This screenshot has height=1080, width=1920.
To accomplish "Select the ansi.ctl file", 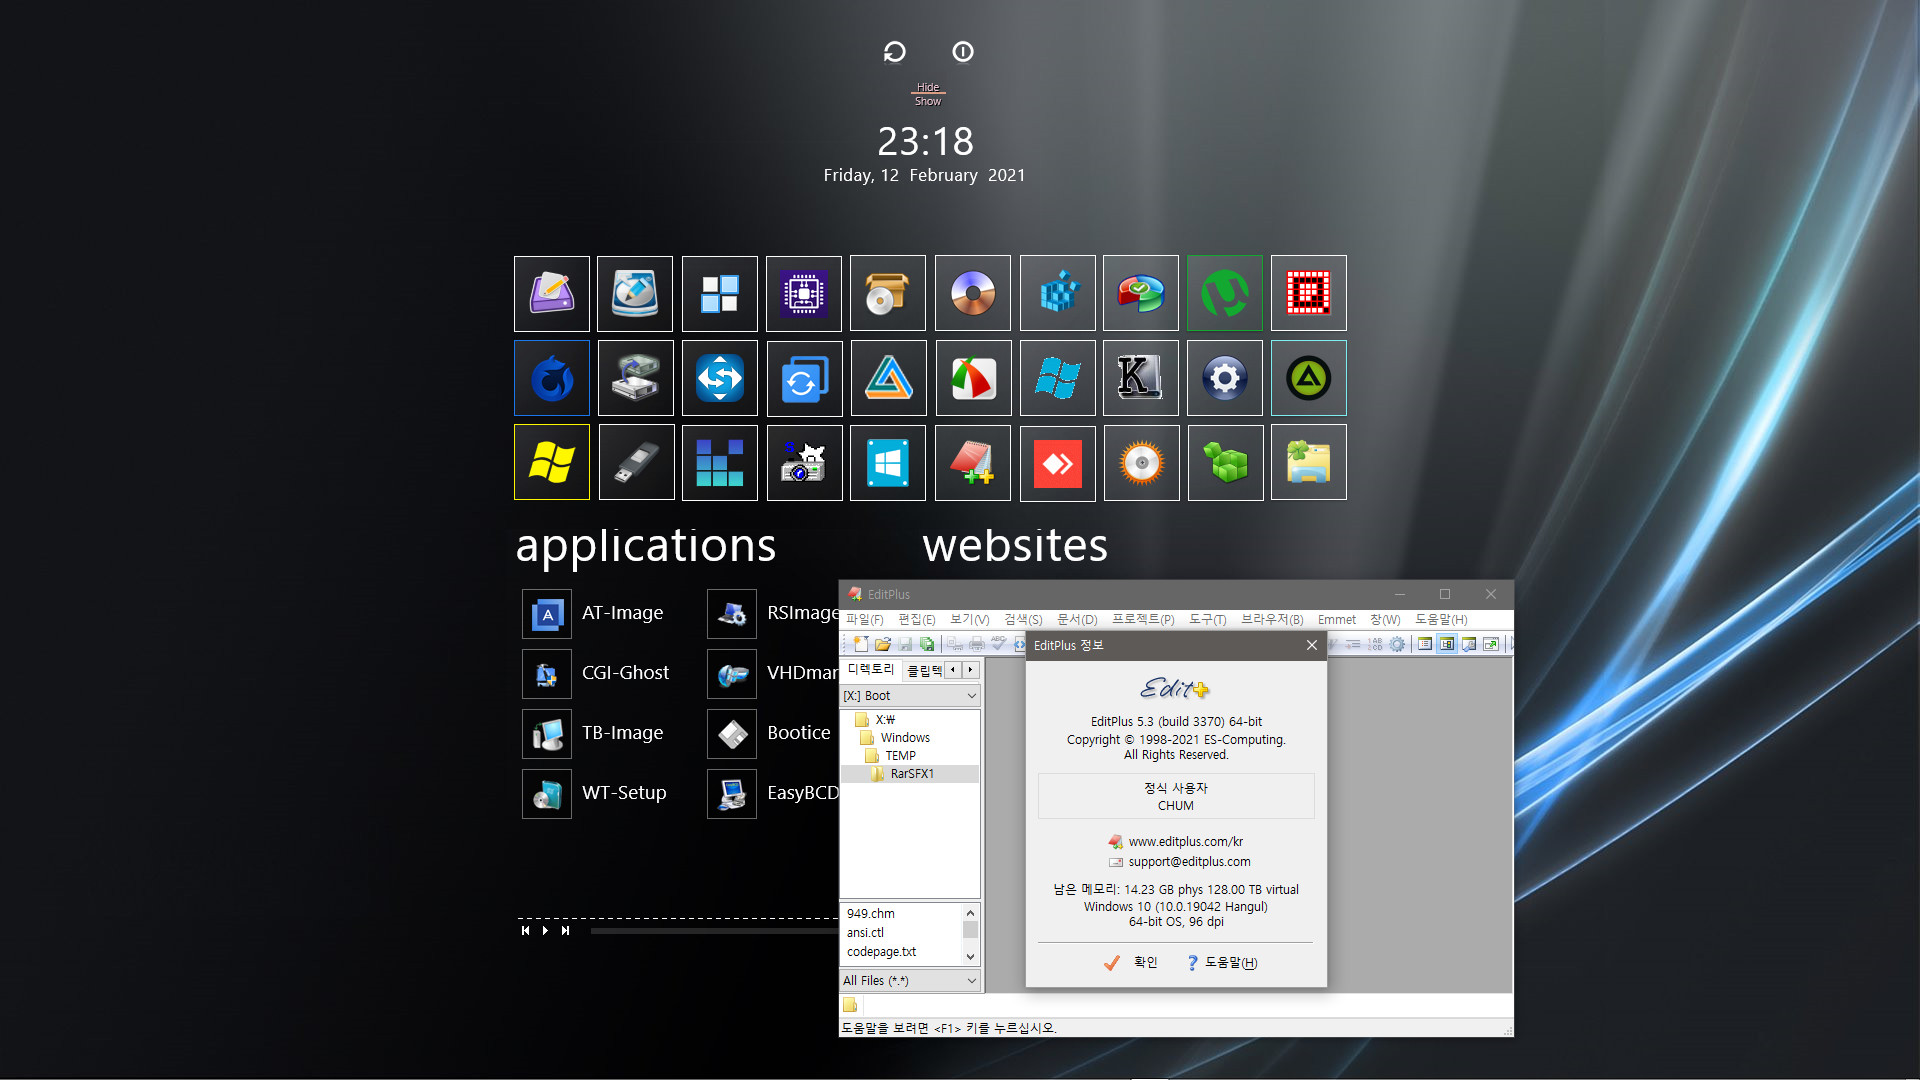I will 865,932.
